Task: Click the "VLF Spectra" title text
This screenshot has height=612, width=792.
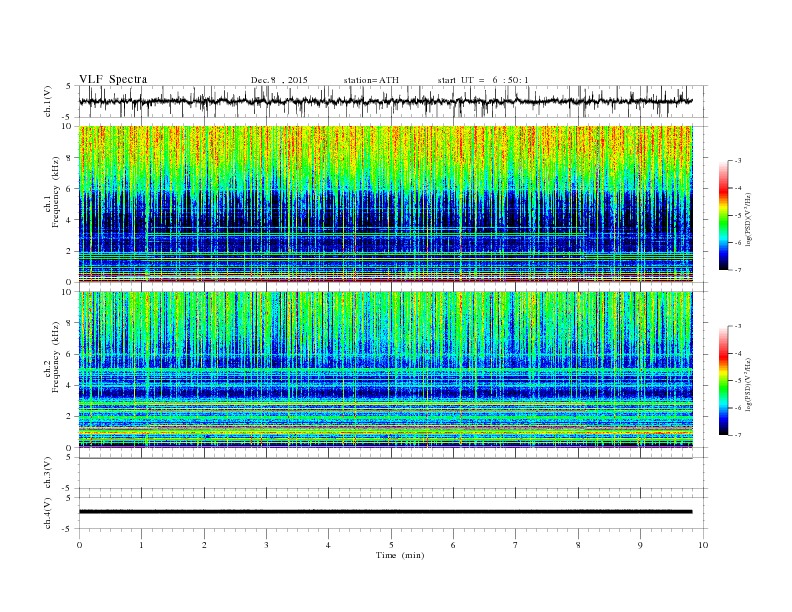Action: pos(113,79)
